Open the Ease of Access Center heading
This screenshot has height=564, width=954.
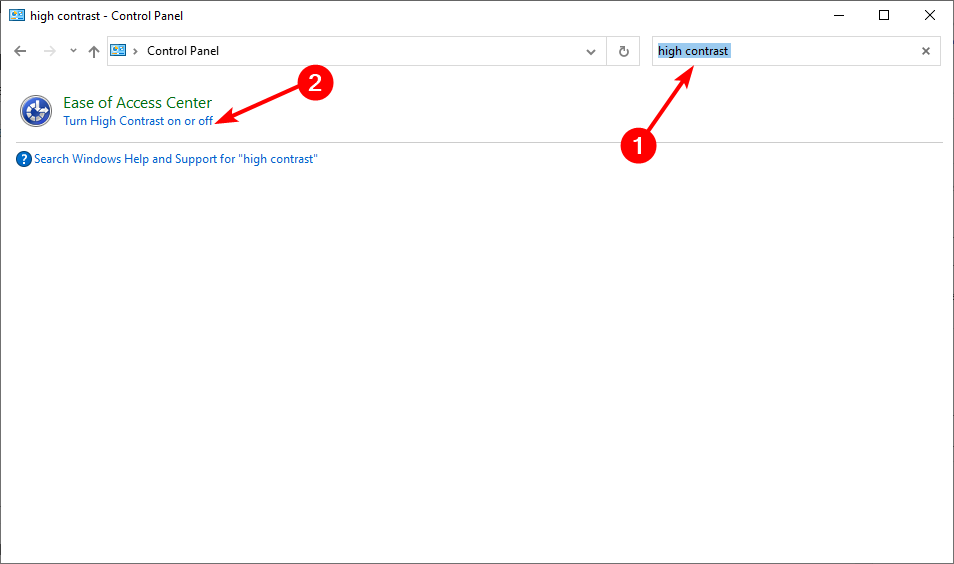[x=138, y=103]
